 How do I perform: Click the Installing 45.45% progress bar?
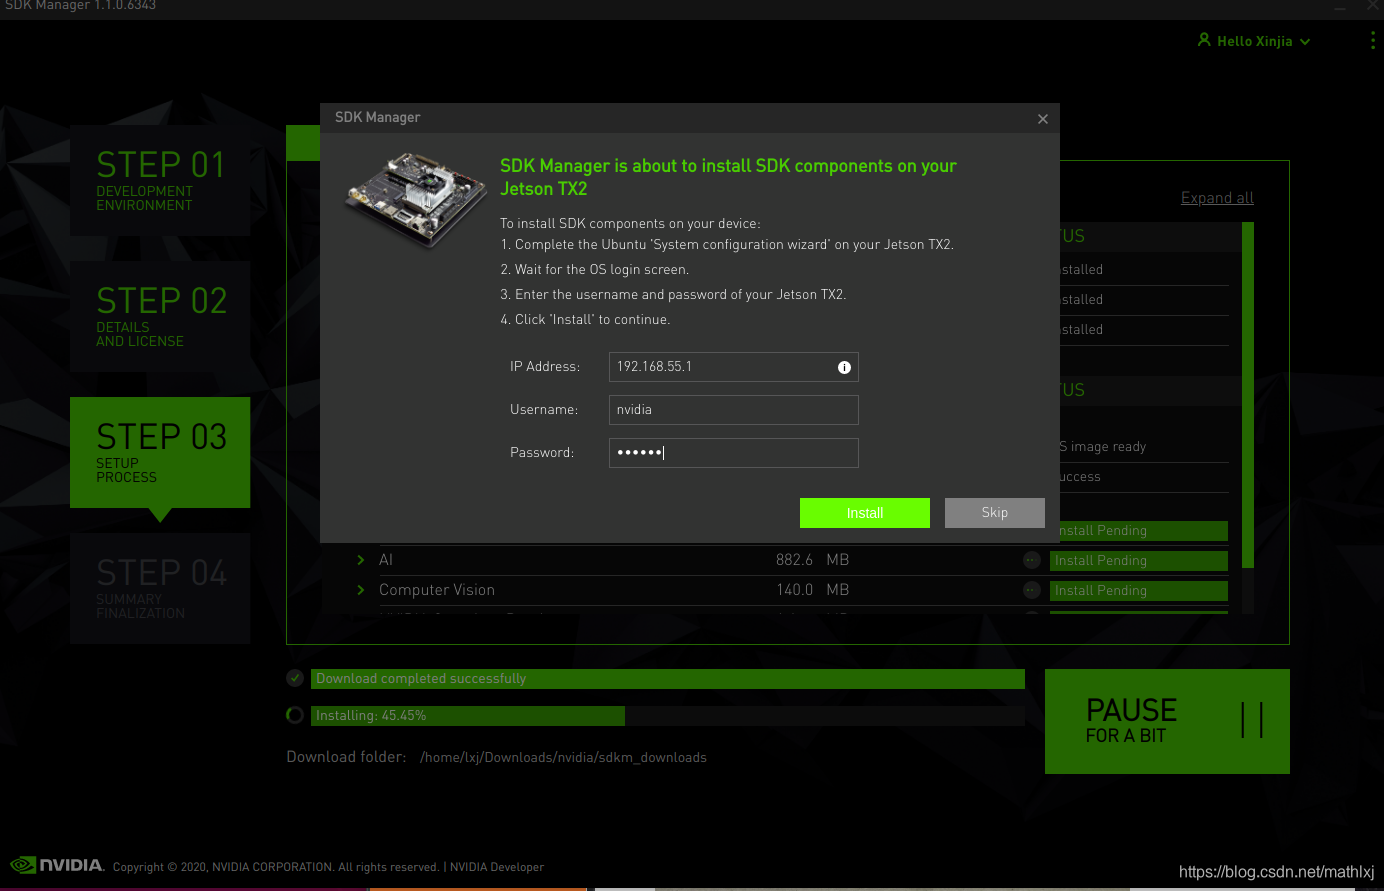tap(668, 716)
